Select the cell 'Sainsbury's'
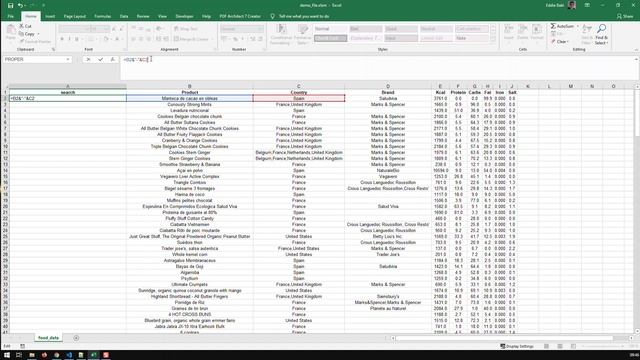 pyautogui.click(x=388, y=296)
